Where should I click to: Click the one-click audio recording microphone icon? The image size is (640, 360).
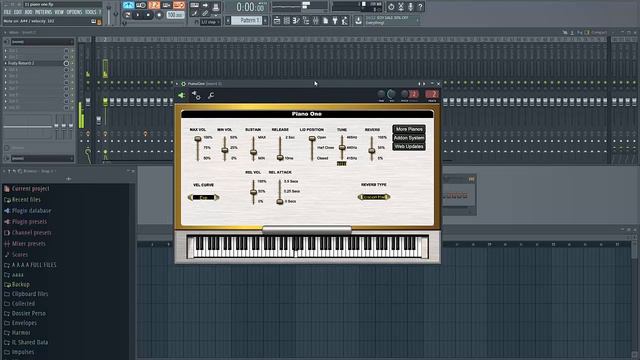point(410,7)
